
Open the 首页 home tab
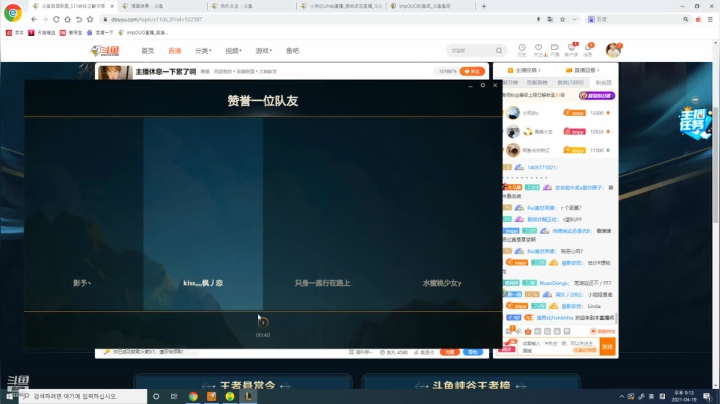[x=147, y=50]
